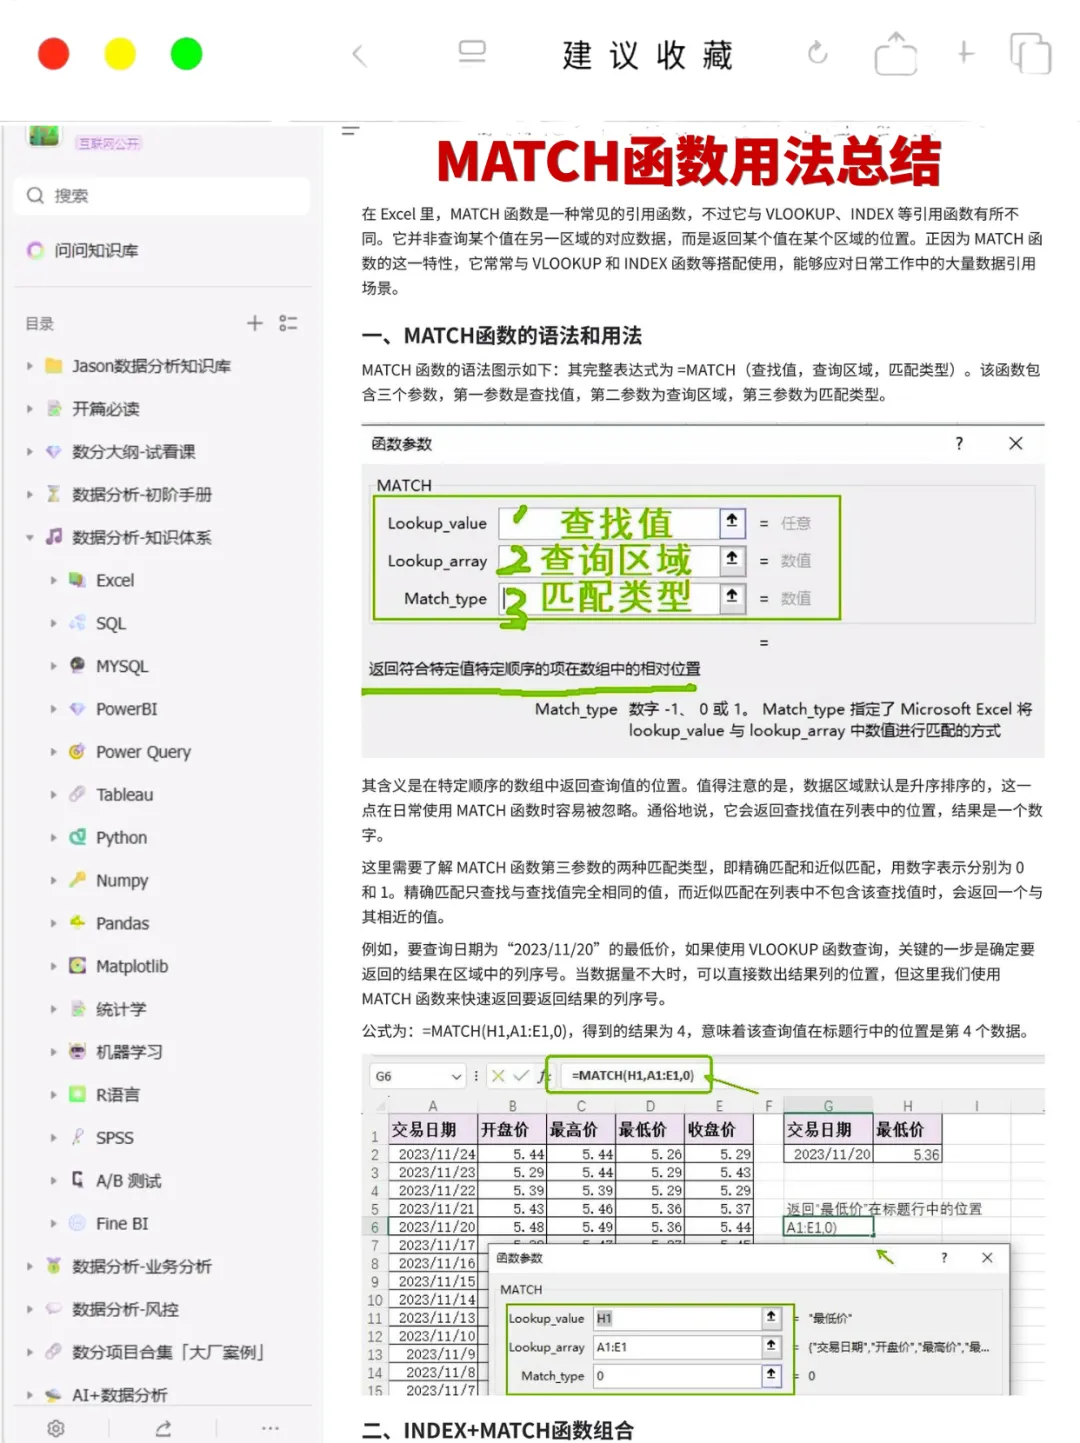This screenshot has height=1443, width=1080.
Task: Click the Matplotlib item icon
Action: (77, 965)
